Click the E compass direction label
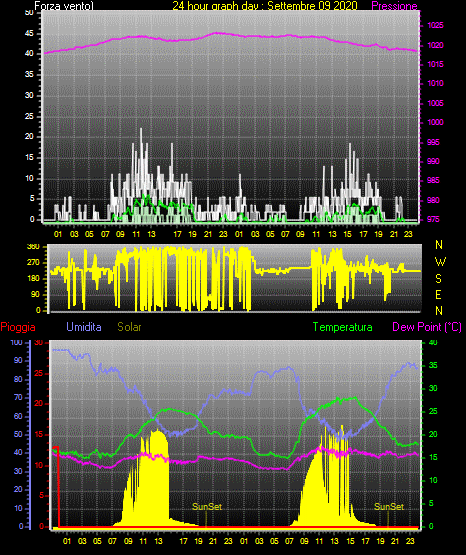The image size is (466, 555). click(x=438, y=294)
